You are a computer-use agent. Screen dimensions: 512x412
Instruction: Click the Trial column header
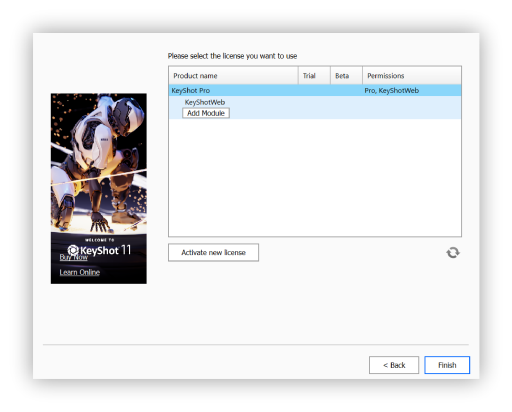(314, 76)
